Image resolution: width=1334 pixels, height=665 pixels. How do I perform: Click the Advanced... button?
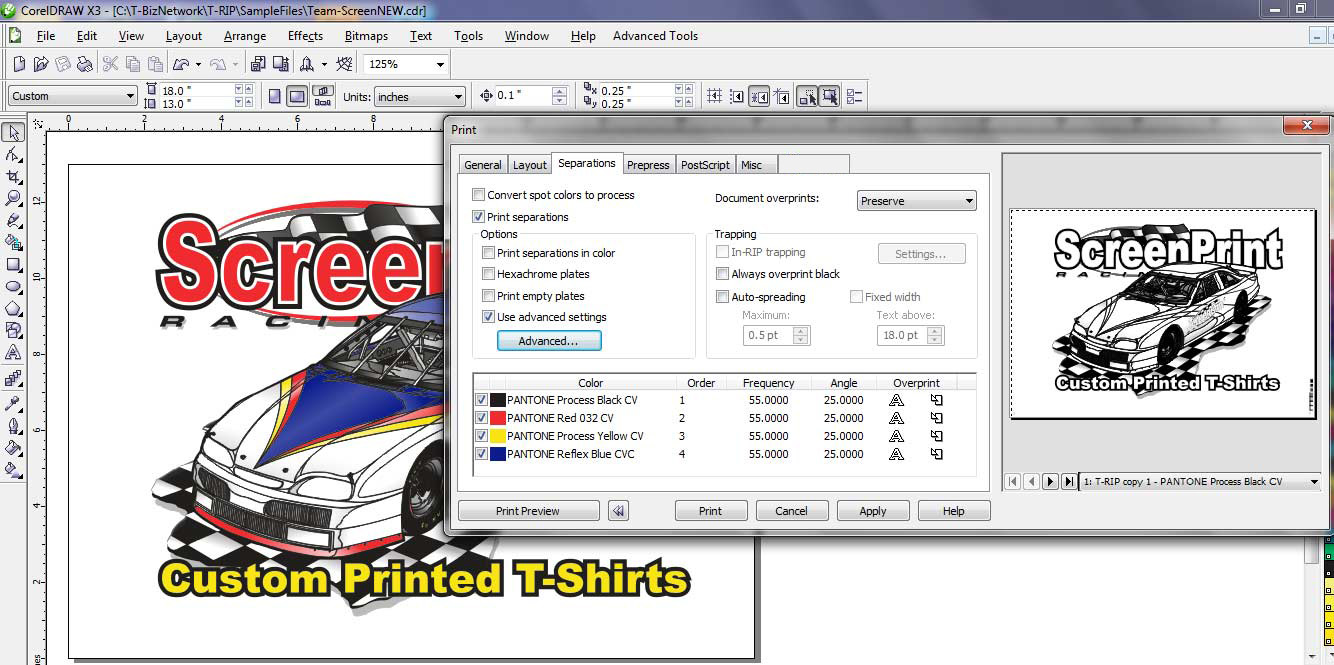click(548, 341)
